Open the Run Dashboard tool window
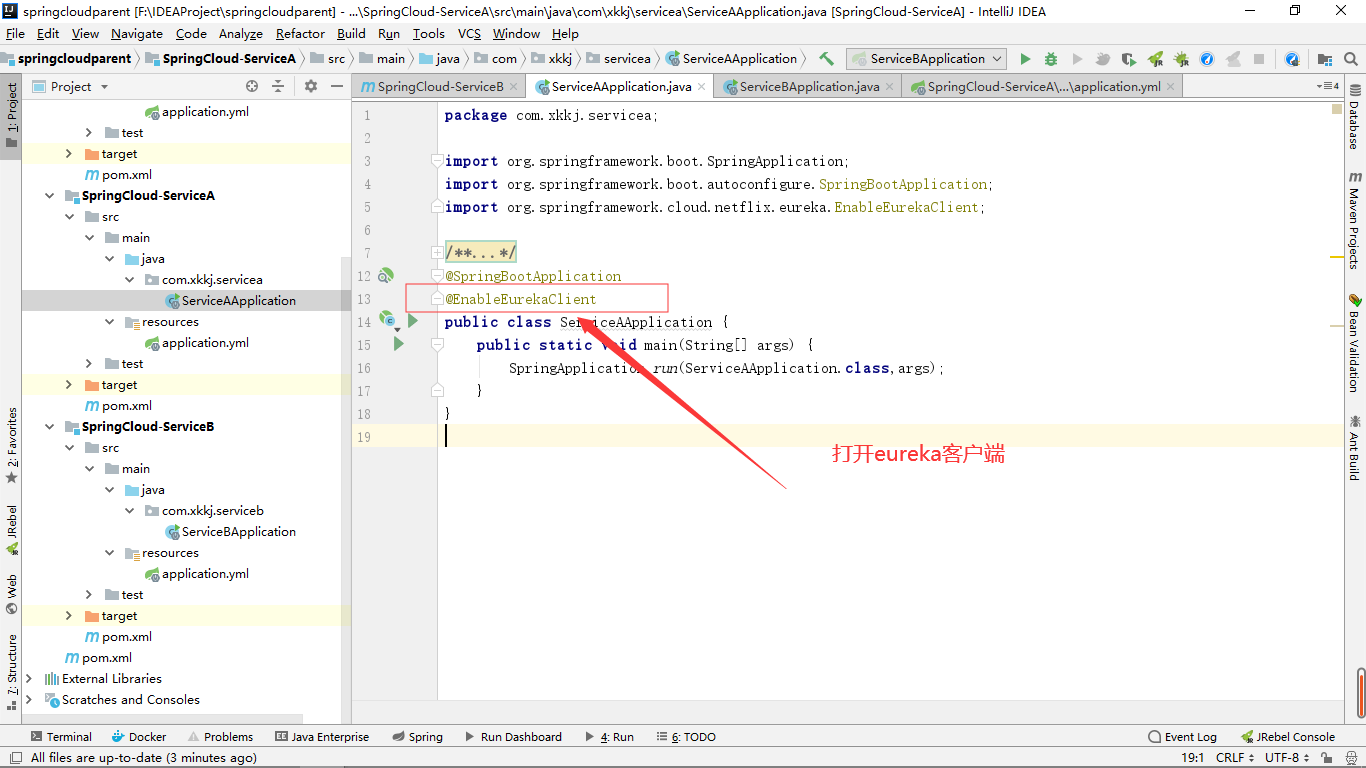Image resolution: width=1366 pixels, height=768 pixels. (512, 737)
